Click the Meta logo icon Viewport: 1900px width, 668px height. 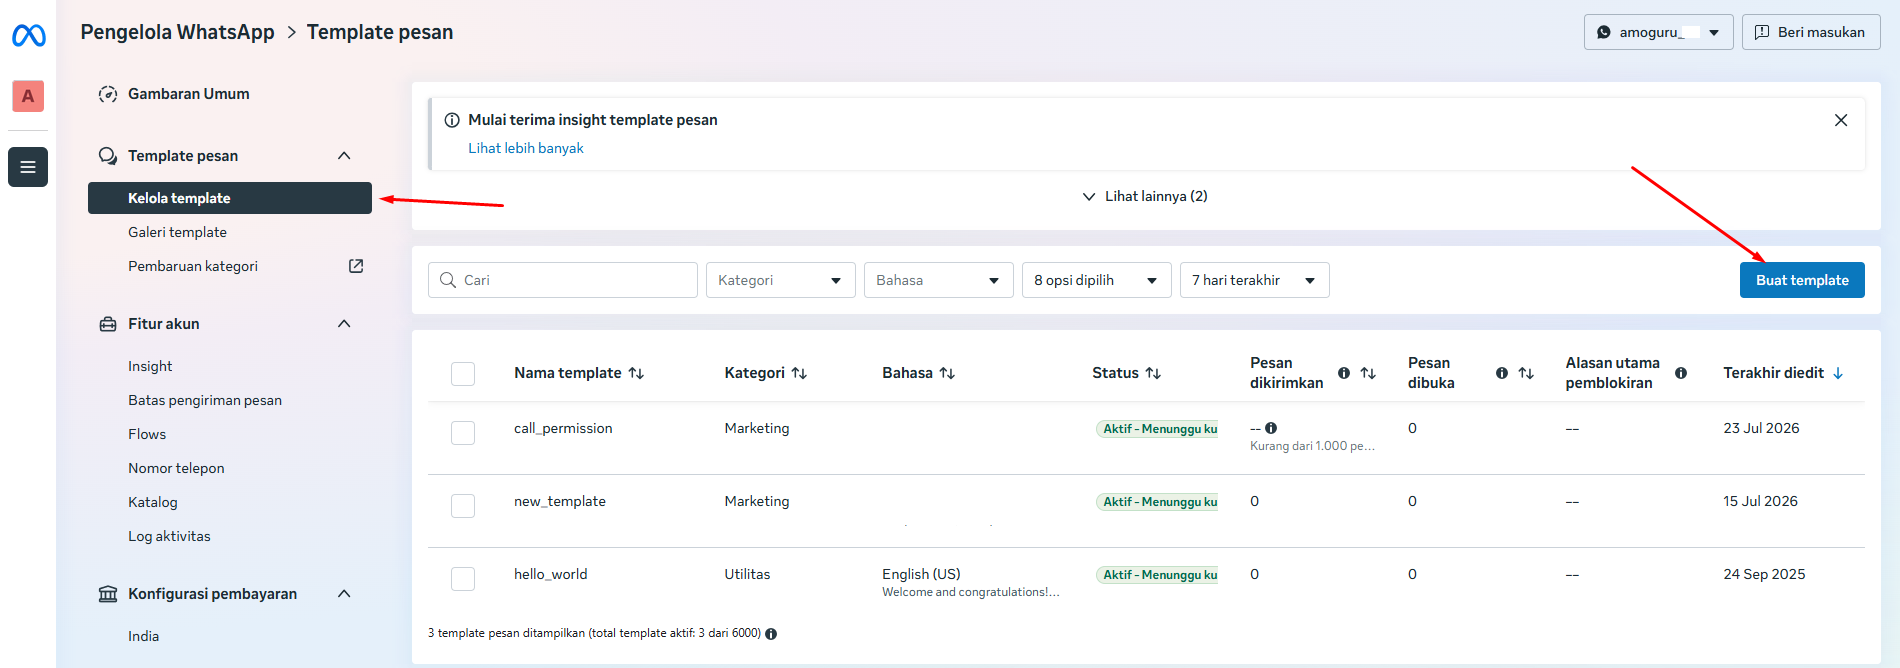(x=28, y=36)
